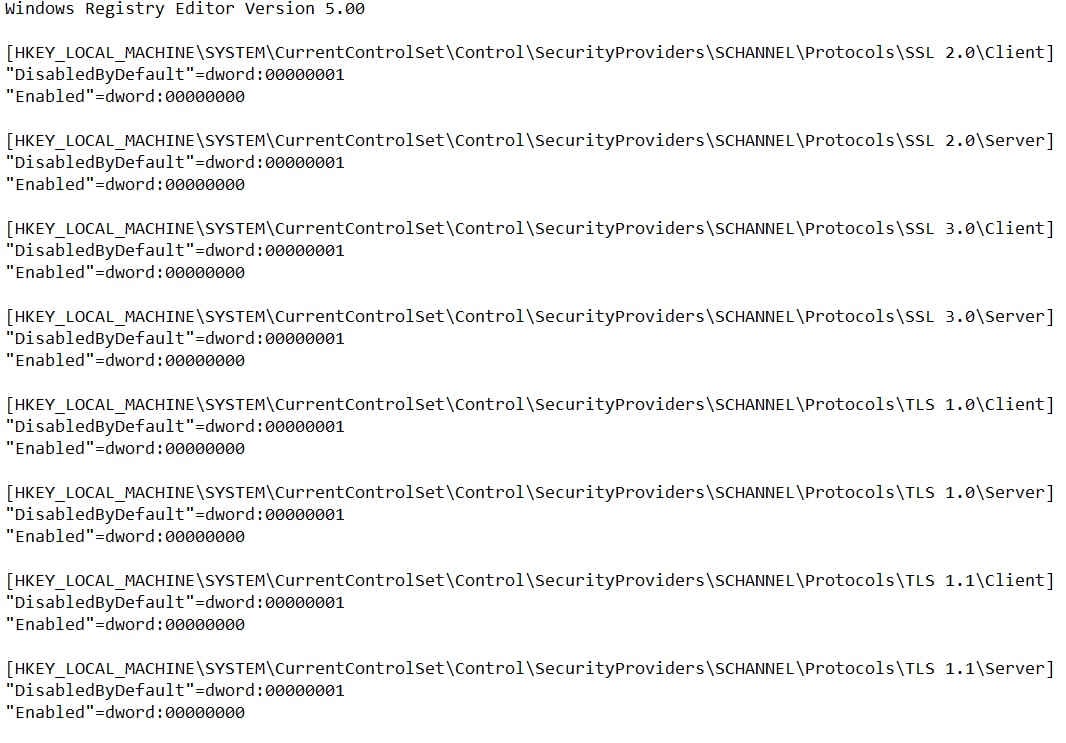The width and height of the screenshot is (1066, 743).
Task: Click the TLS 1.1\Server registry key line
Action: [x=530, y=669]
